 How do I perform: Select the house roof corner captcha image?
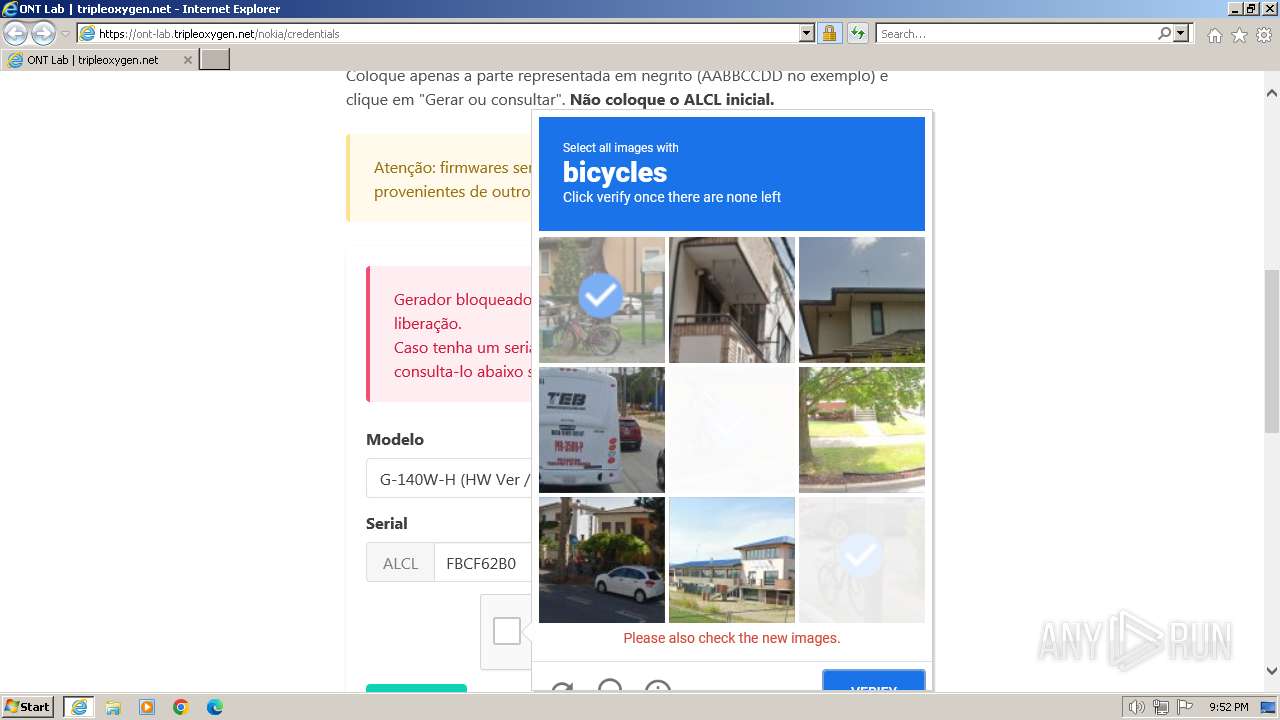tap(862, 300)
